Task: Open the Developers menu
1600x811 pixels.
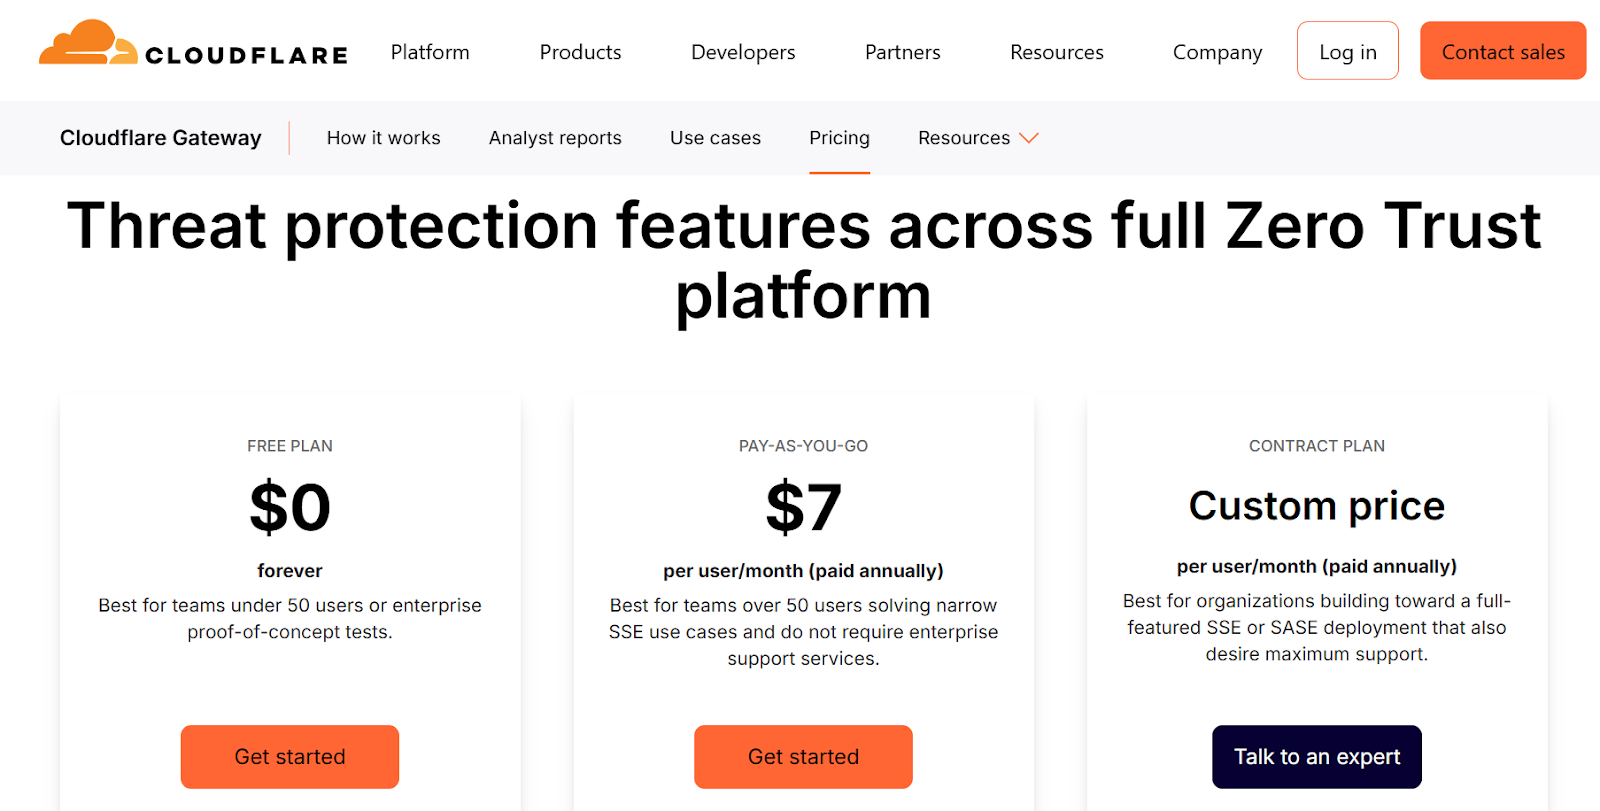Action: (743, 52)
